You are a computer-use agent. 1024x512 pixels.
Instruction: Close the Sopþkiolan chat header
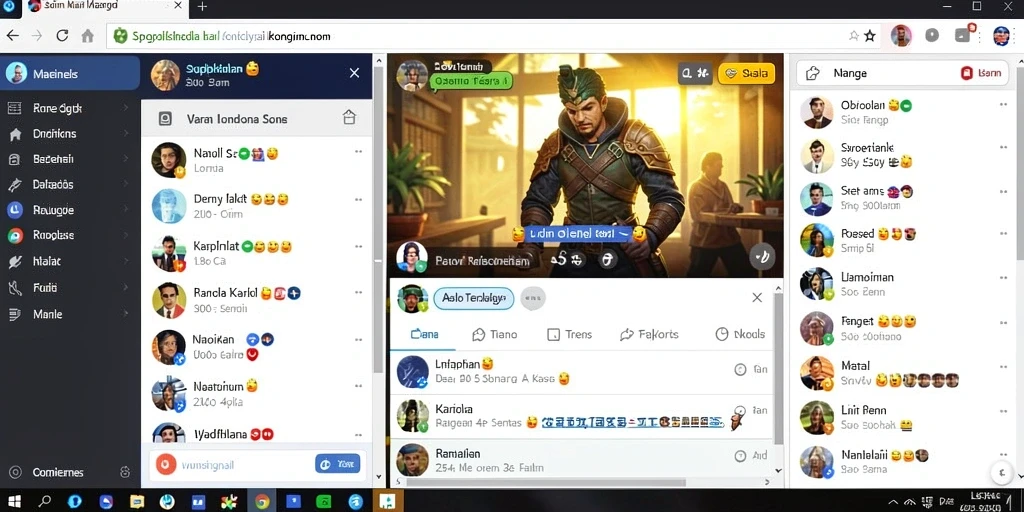[354, 73]
